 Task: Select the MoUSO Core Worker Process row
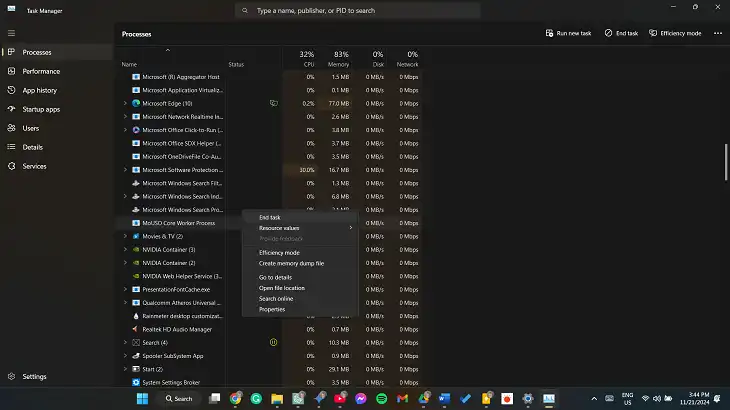pyautogui.click(x=179, y=223)
